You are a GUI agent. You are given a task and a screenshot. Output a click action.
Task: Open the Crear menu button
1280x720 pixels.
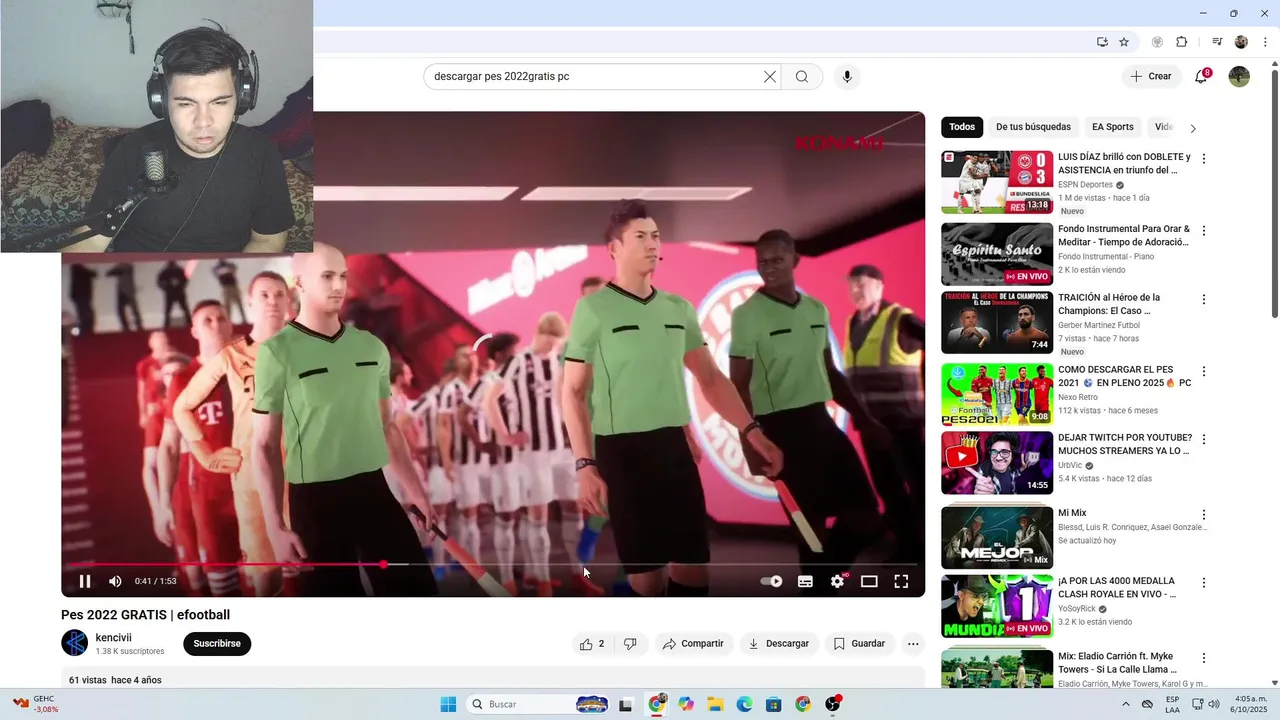[1150, 76]
